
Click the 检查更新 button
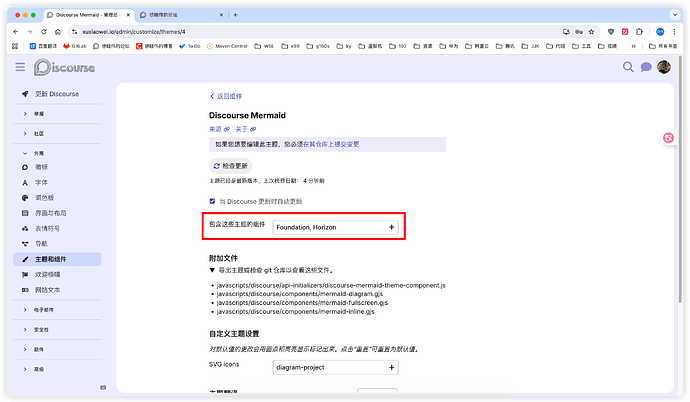pyautogui.click(x=230, y=165)
